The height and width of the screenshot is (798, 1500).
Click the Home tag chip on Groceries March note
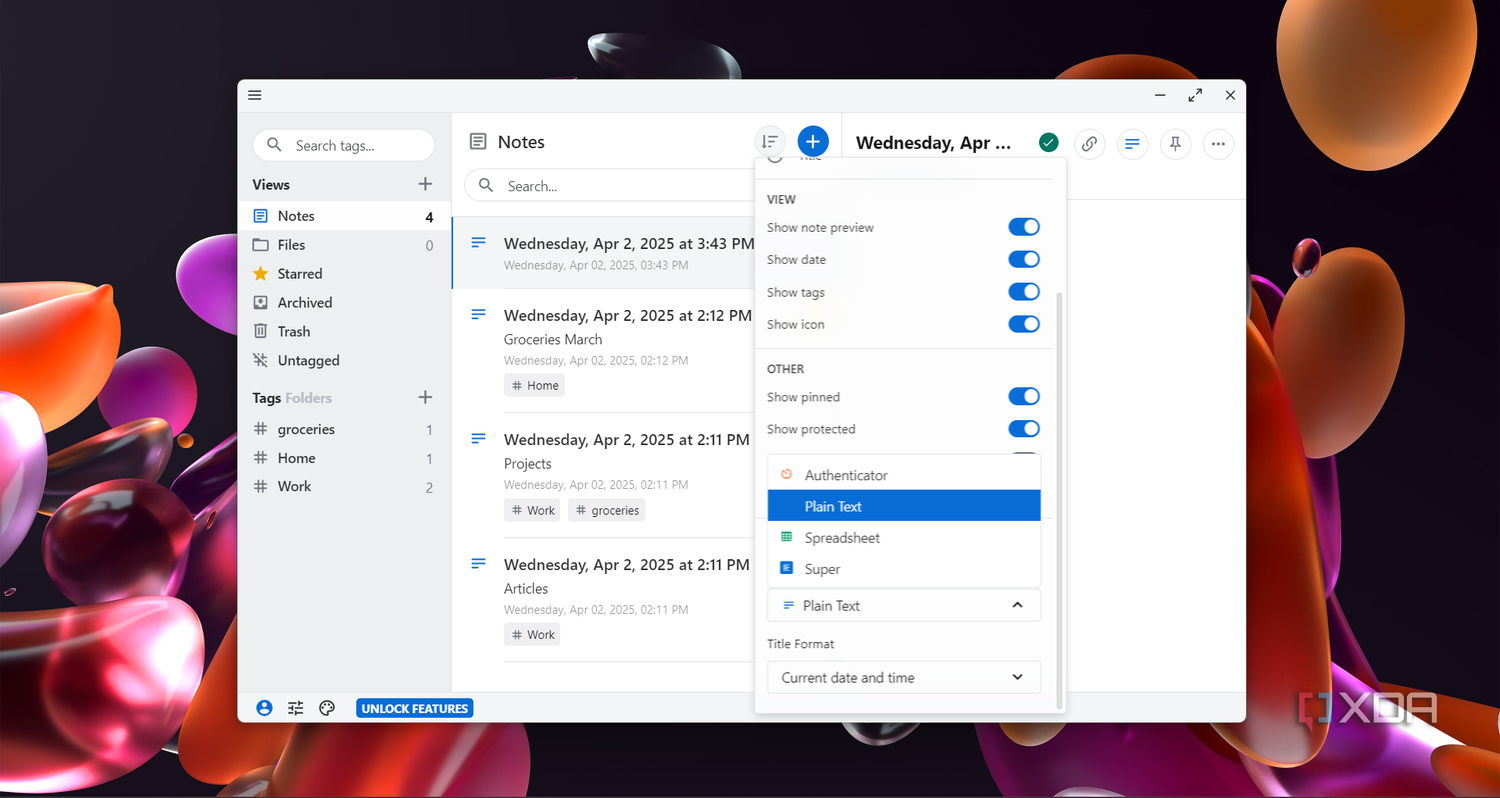pos(534,385)
